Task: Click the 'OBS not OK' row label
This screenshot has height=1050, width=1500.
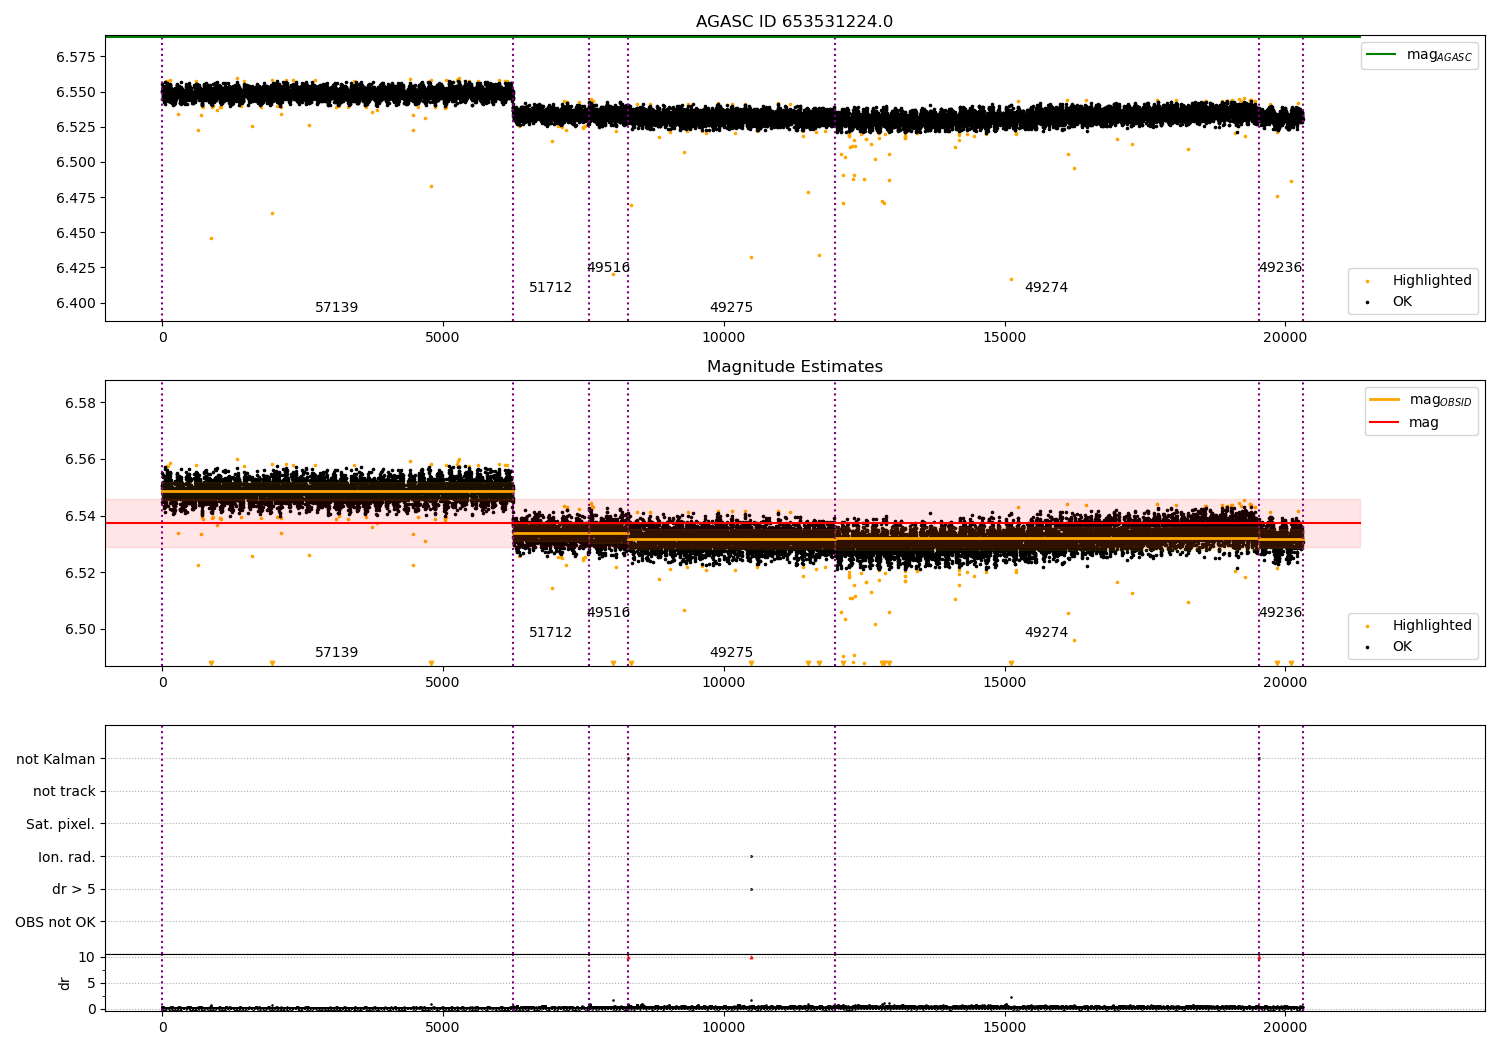Action: (x=55, y=923)
